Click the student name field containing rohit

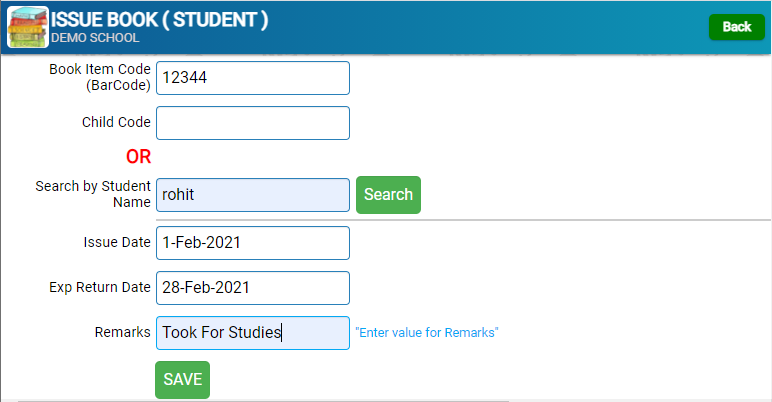pos(253,195)
